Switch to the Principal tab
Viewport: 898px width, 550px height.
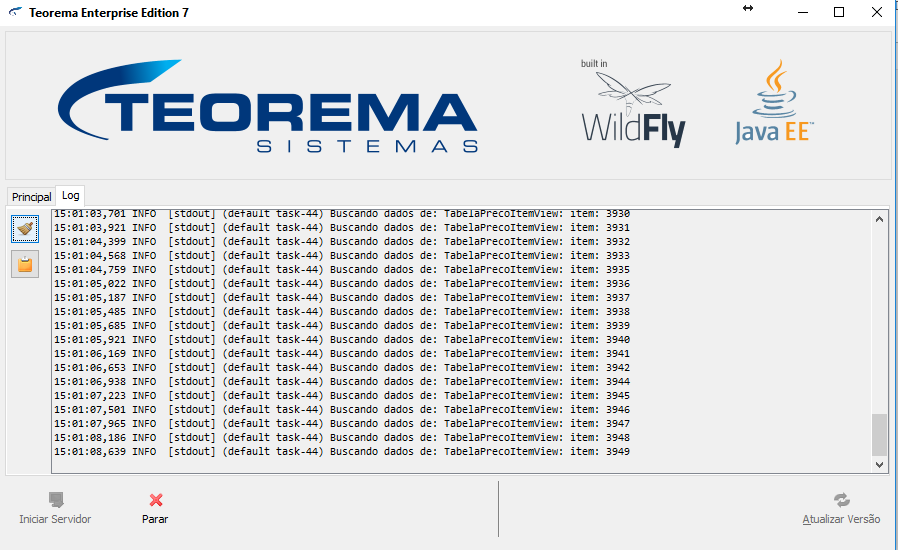(x=31, y=197)
